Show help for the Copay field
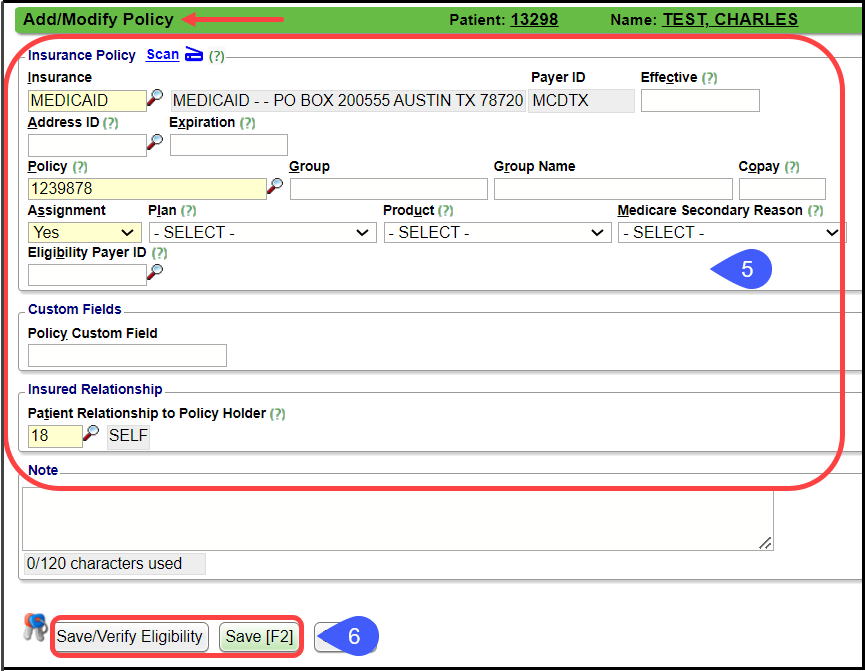This screenshot has width=865, height=671. click(x=792, y=167)
